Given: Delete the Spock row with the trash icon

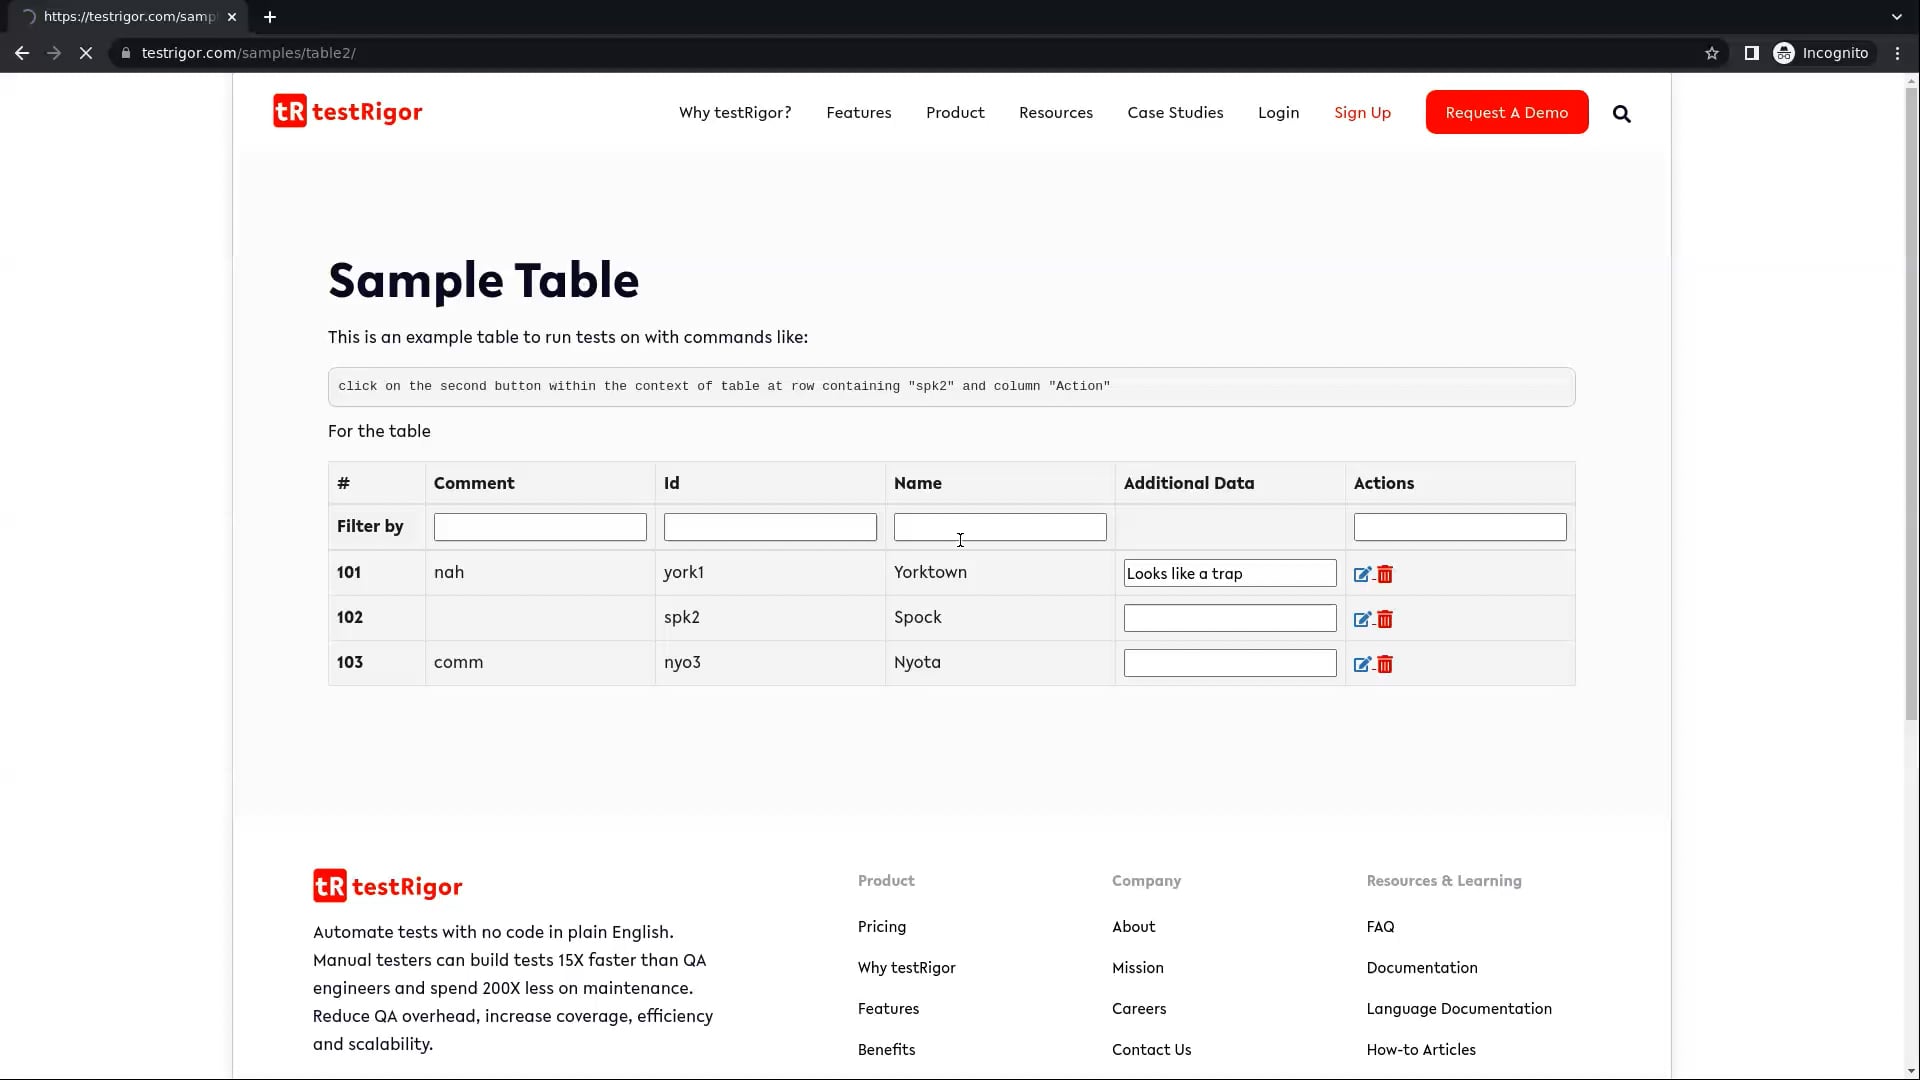Looking at the screenshot, I should pos(1384,619).
